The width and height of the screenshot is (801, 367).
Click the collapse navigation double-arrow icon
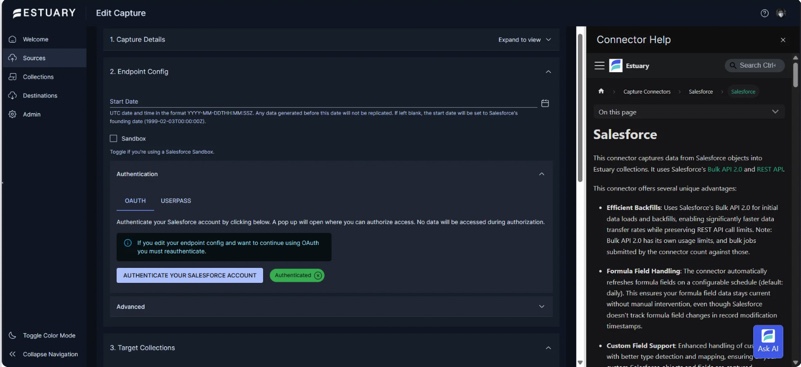pyautogui.click(x=13, y=354)
